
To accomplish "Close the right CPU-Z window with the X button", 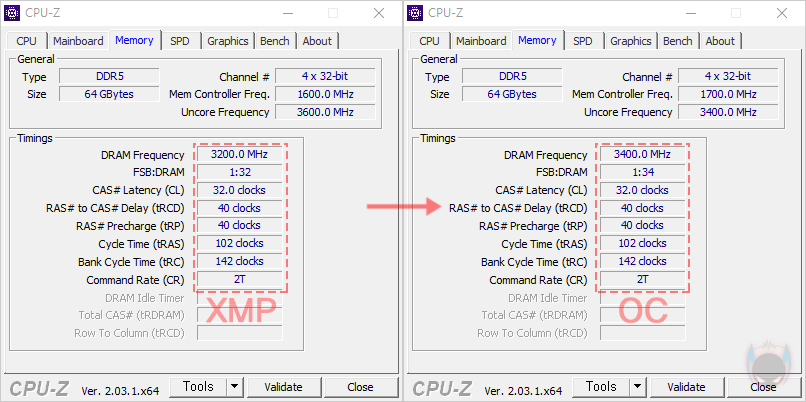I will 782,13.
